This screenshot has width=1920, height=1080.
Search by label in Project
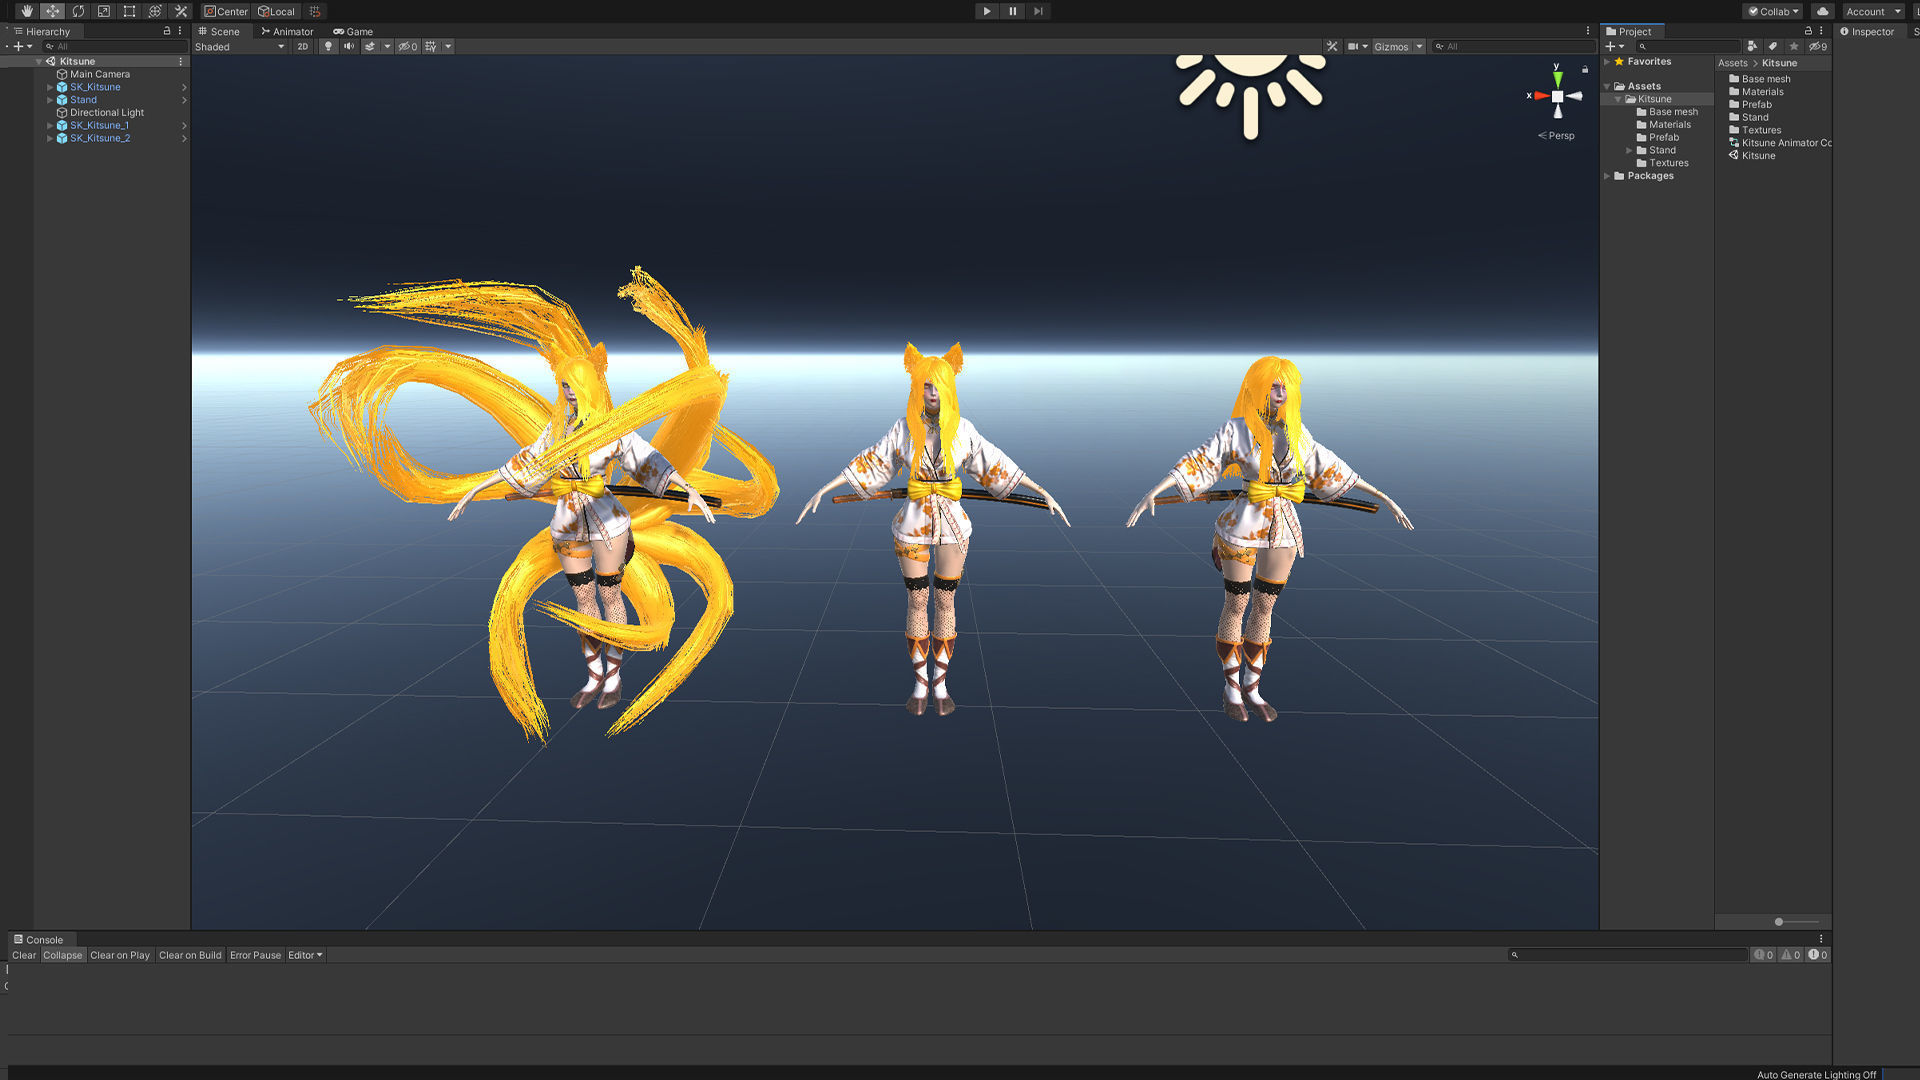point(1773,46)
